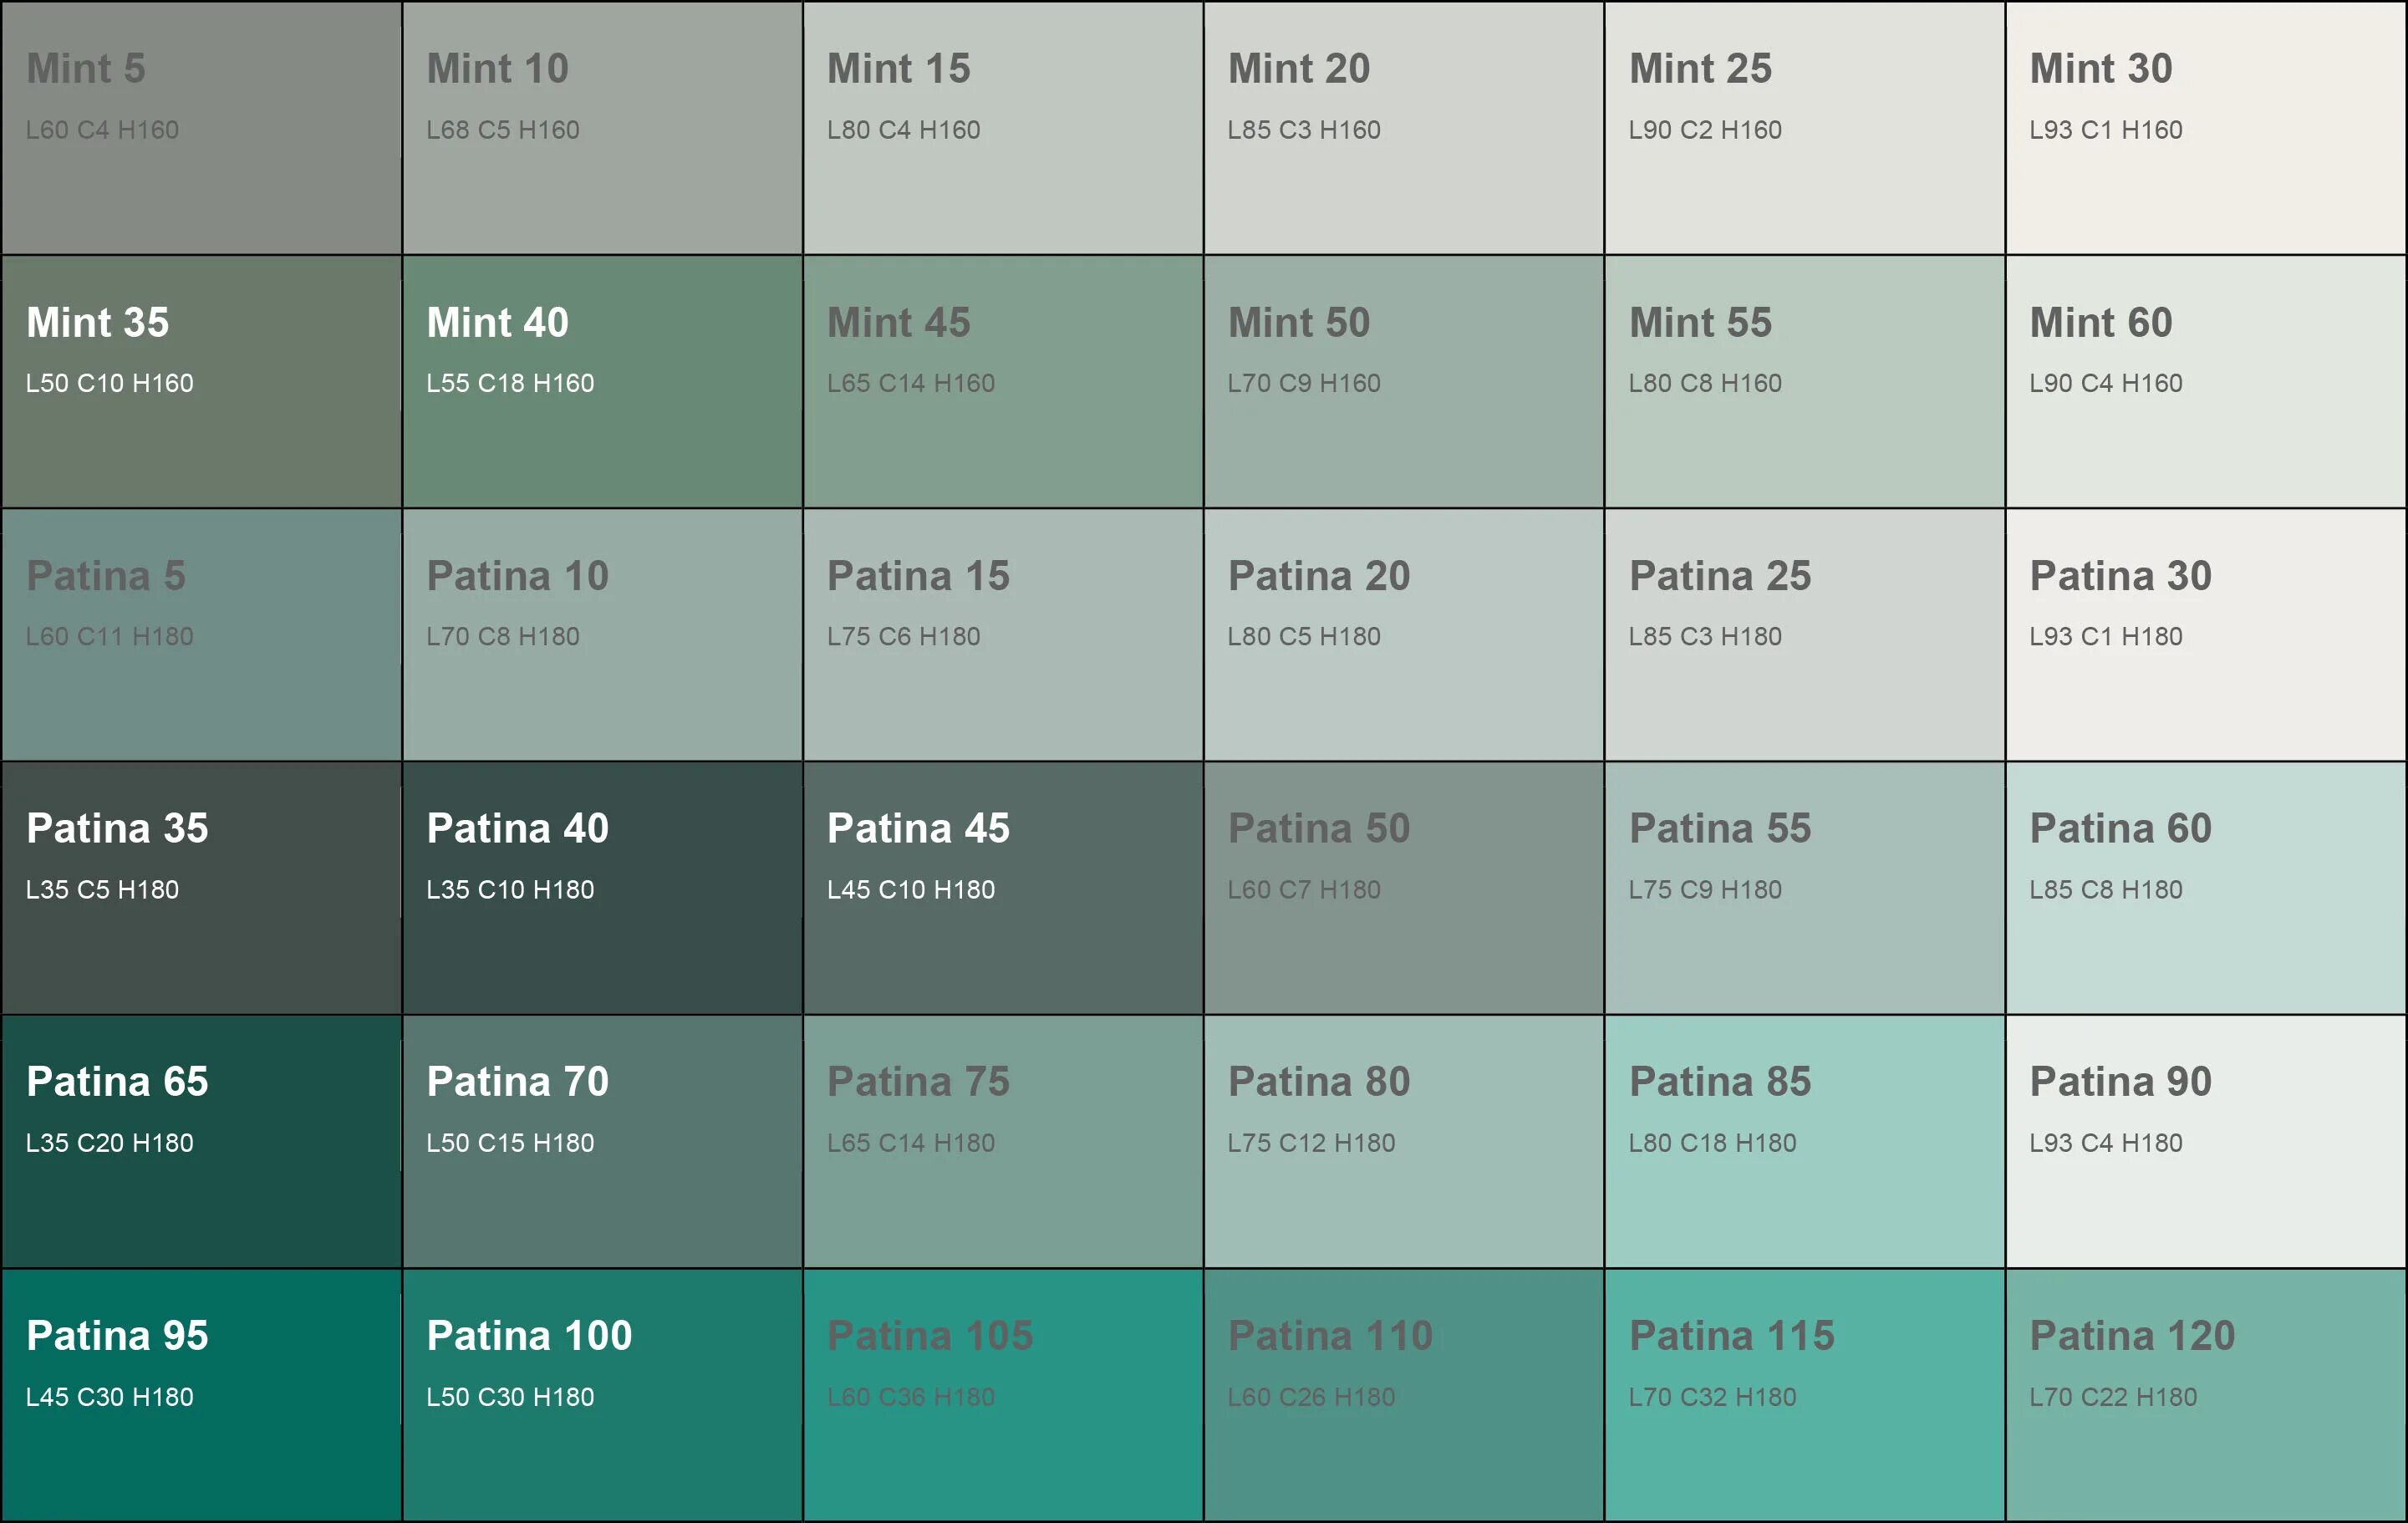Select the Patina 5 swatch
The height and width of the screenshot is (1523, 2408).
[x=201, y=634]
